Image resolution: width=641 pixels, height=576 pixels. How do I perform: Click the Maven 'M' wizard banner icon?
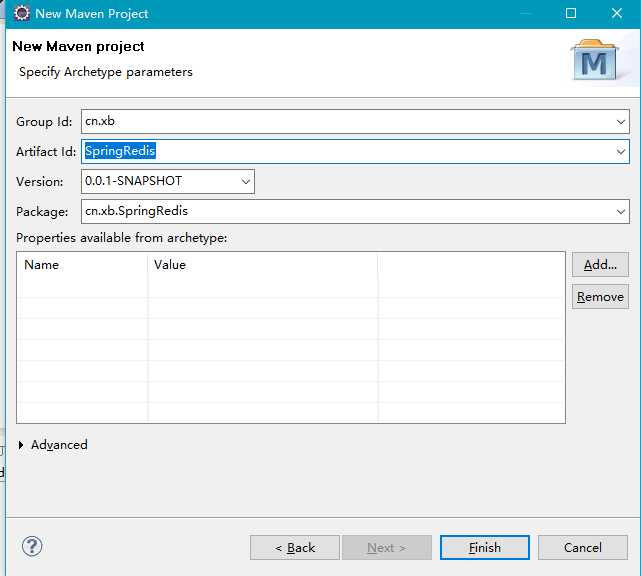pos(594,60)
